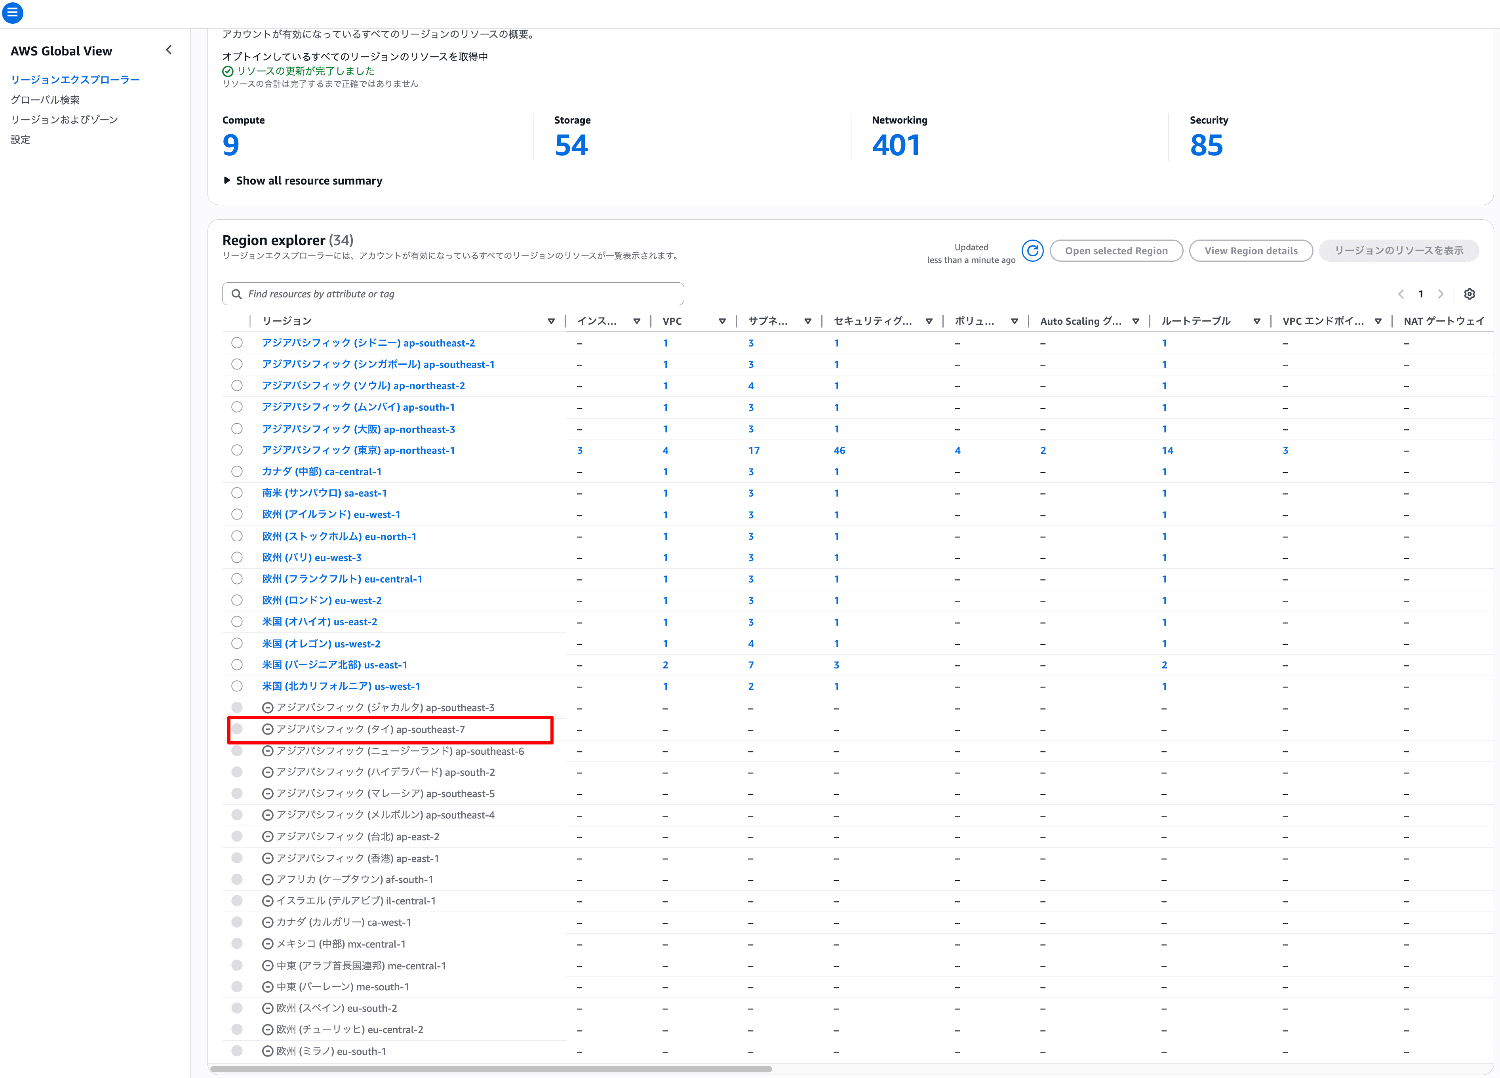Click Tokyo security group count 46

point(839,451)
